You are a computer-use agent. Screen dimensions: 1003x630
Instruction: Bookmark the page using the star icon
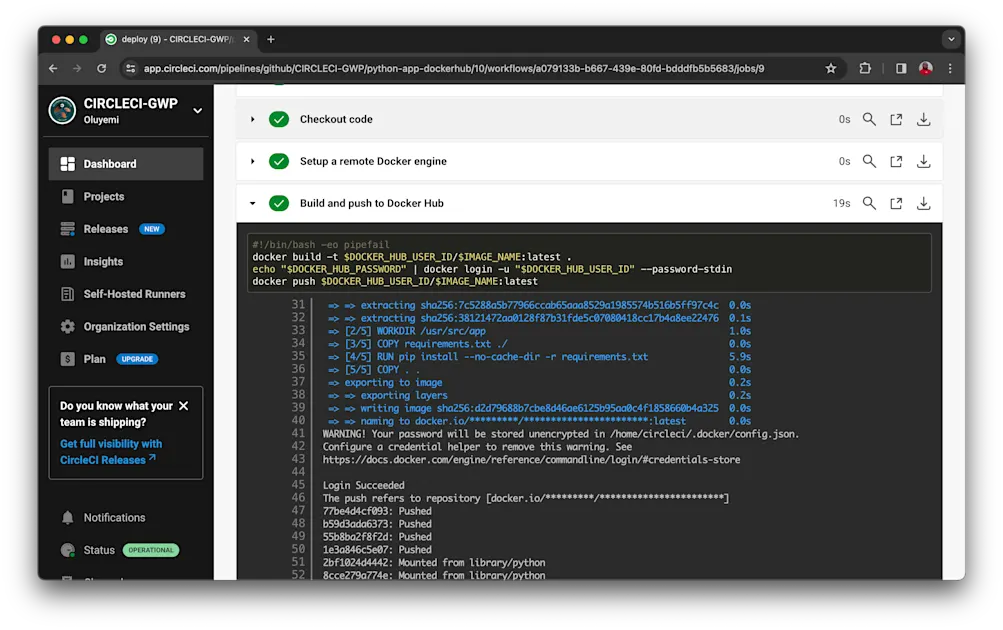click(832, 68)
